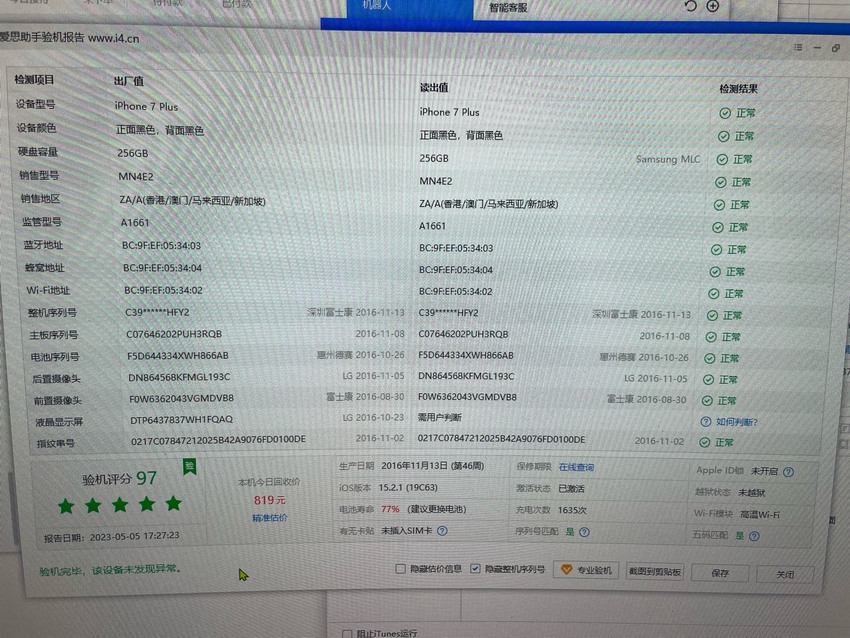
Task: Save the report with 保存 button
Action: click(720, 573)
